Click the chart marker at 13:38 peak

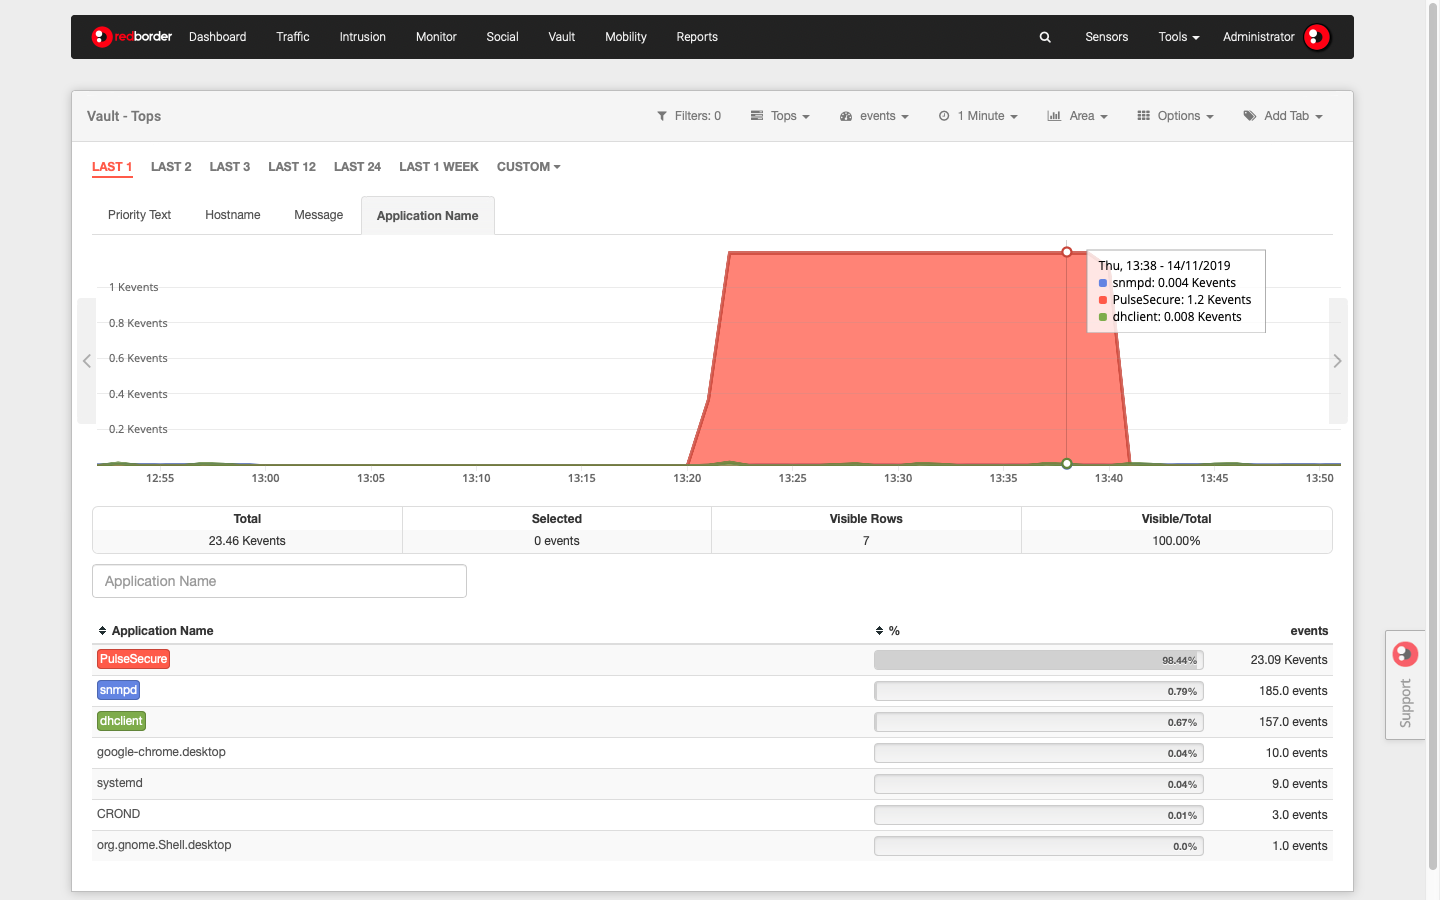(x=1067, y=252)
